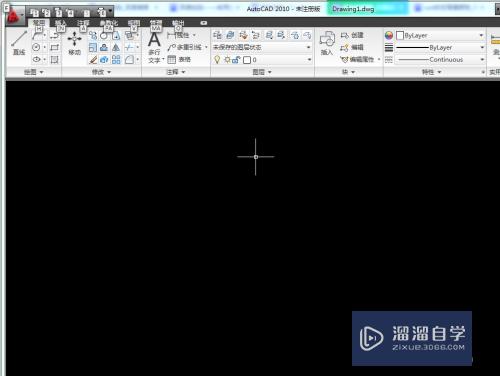Screen dimensions: 500x376
Task: Click the 线性 dimension button
Action: (x=178, y=35)
